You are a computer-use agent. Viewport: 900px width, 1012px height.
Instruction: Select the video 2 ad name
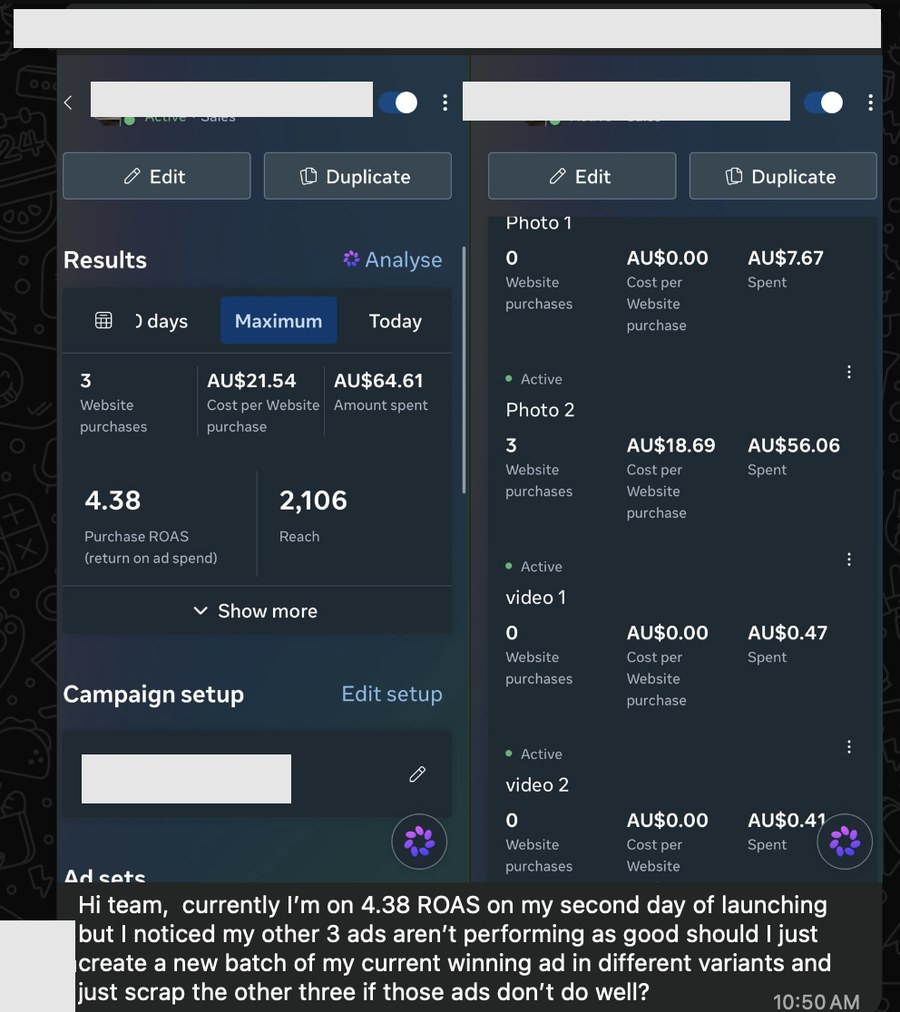point(537,785)
